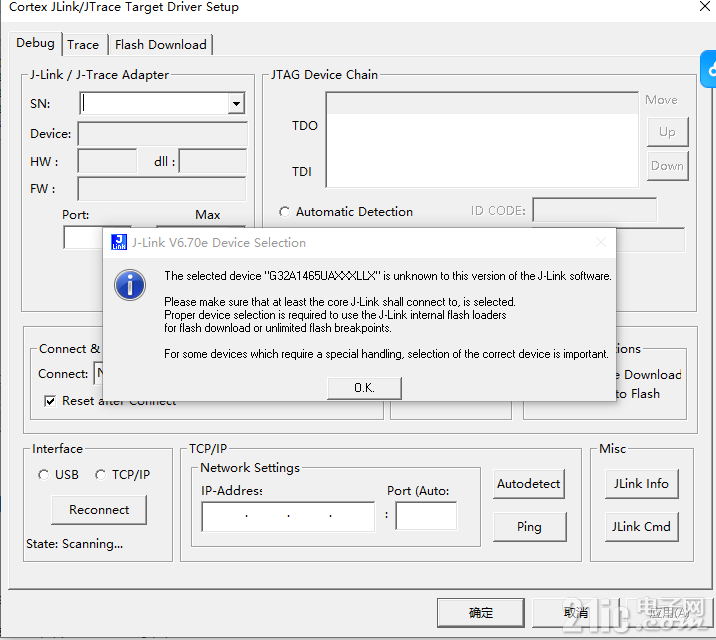This screenshot has height=640, width=716.
Task: Open JLink Info
Action: [642, 484]
